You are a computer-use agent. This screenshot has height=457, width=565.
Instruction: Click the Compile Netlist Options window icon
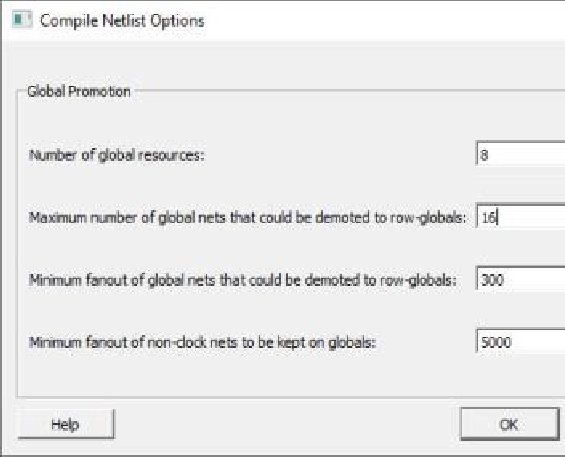22,19
